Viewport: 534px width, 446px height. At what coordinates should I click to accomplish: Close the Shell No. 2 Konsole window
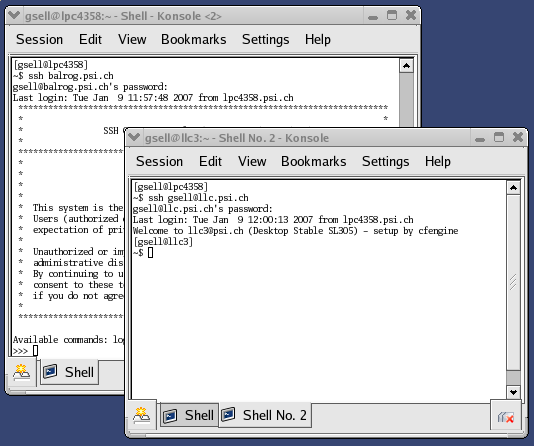(x=518, y=137)
